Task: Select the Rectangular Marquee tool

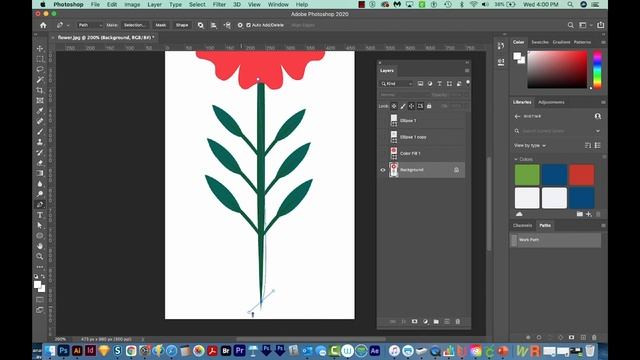Action: pos(40,59)
